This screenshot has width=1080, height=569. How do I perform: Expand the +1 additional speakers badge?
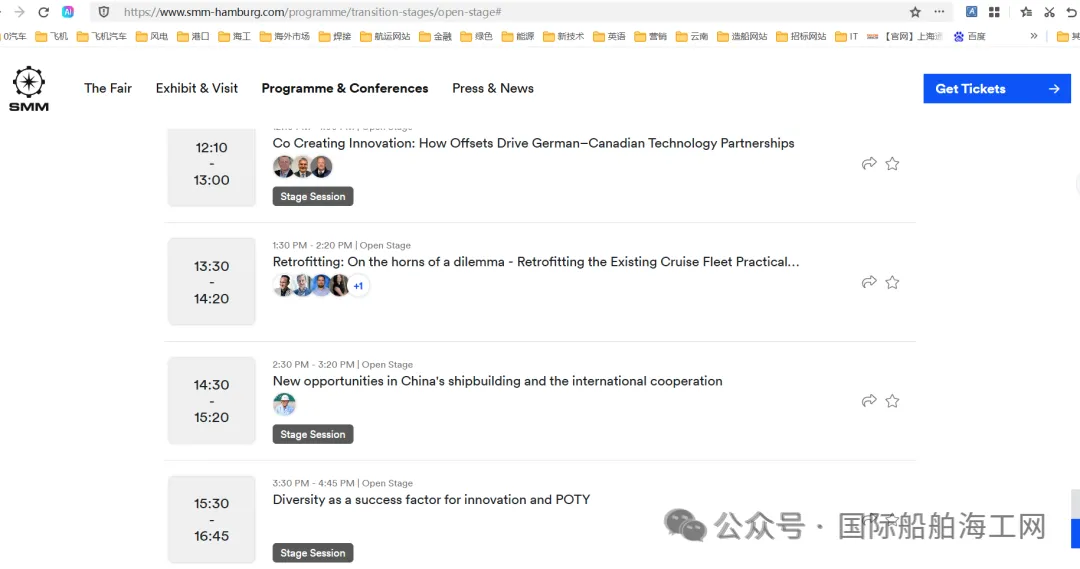(x=358, y=286)
